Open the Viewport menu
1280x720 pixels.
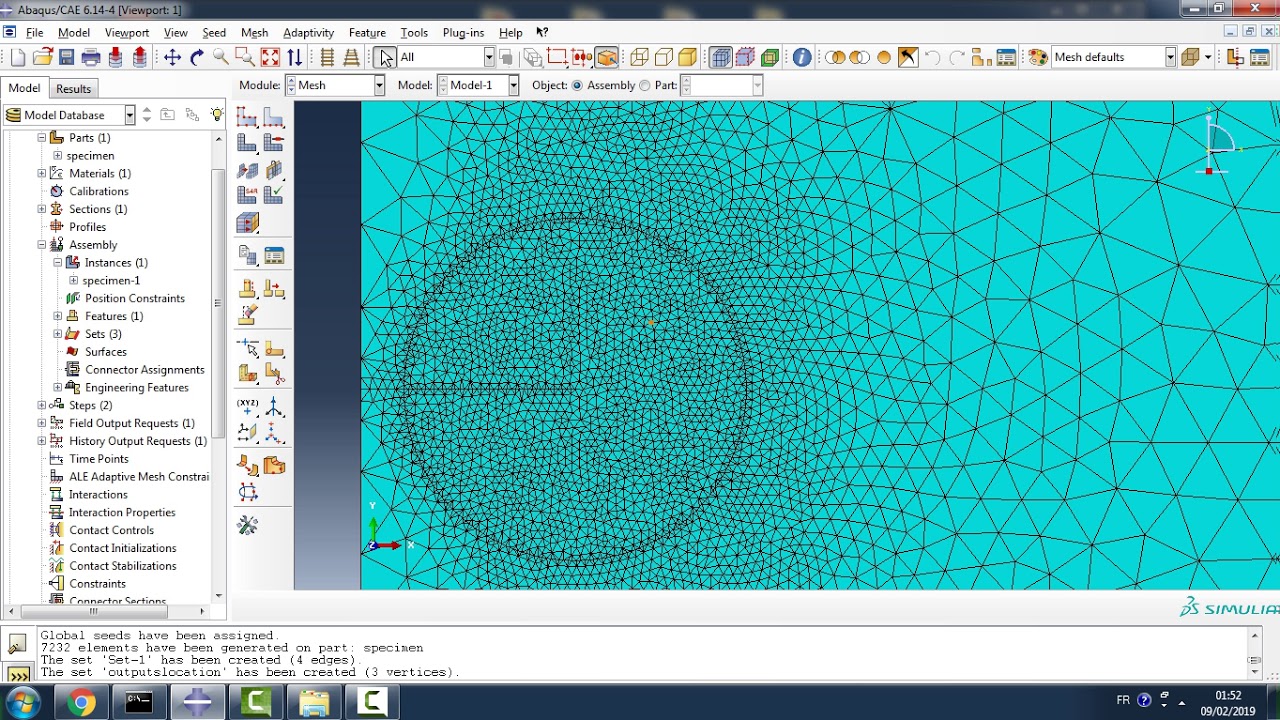click(x=127, y=33)
